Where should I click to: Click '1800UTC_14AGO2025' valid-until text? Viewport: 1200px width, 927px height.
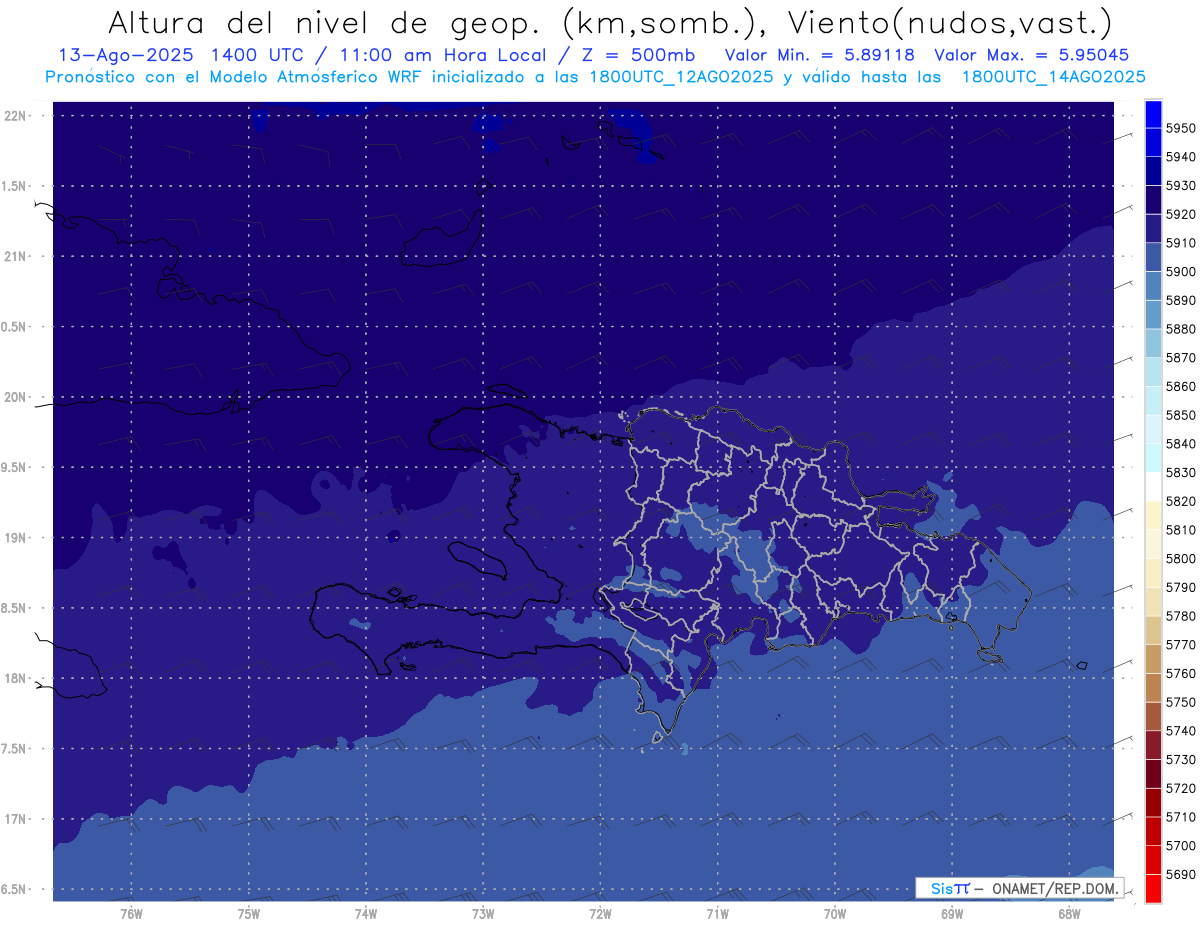click(x=1053, y=77)
